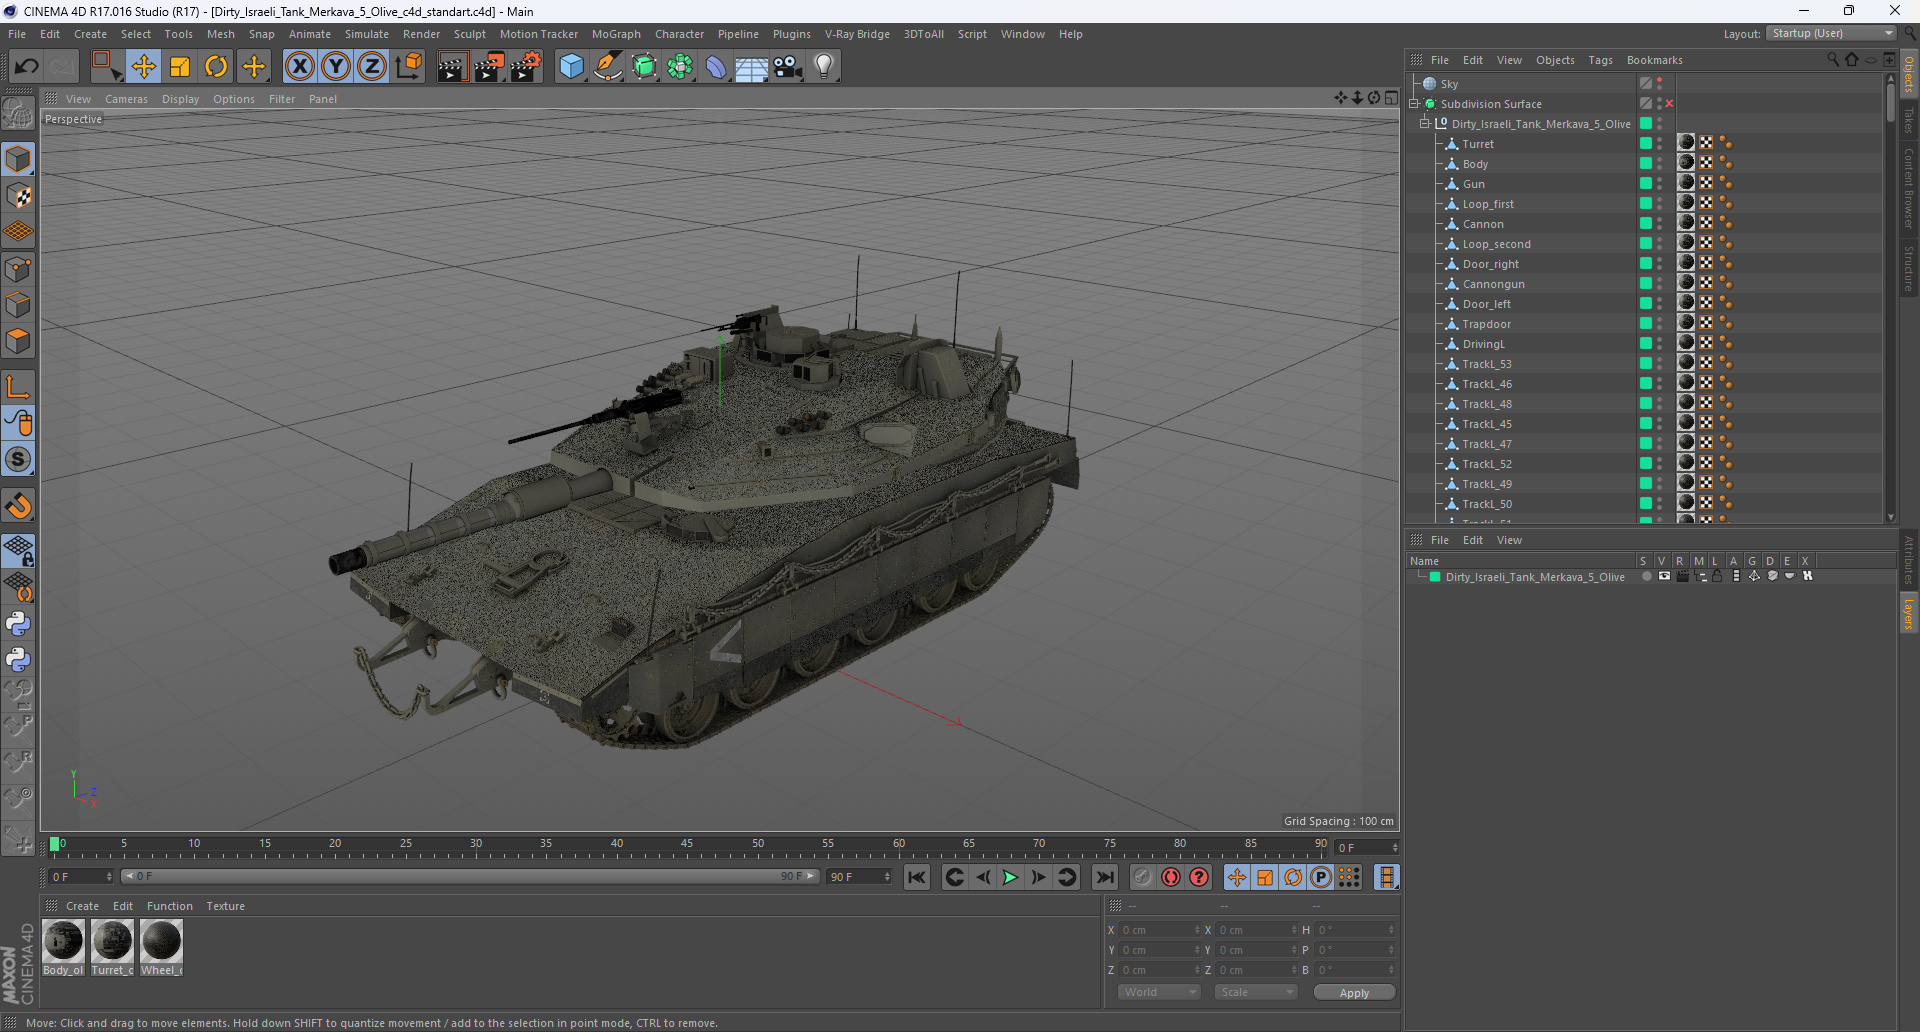Click the Floor environment icon

[752, 67]
